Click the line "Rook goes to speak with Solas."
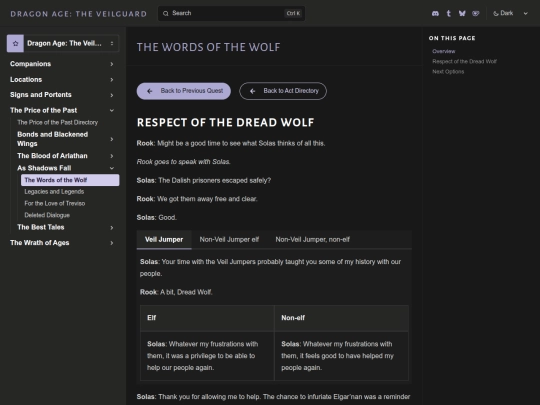 tap(184, 162)
